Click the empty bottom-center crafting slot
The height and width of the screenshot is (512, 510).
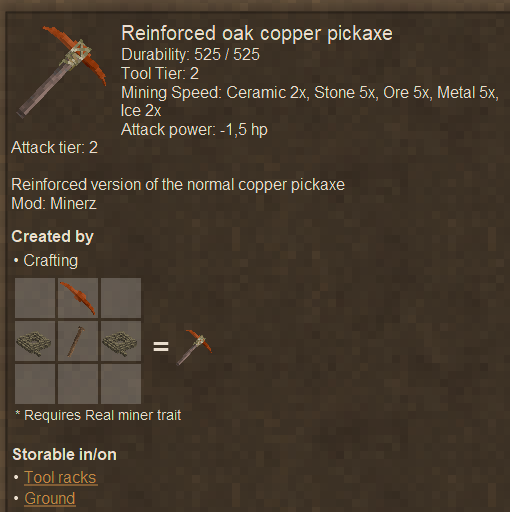[78, 384]
